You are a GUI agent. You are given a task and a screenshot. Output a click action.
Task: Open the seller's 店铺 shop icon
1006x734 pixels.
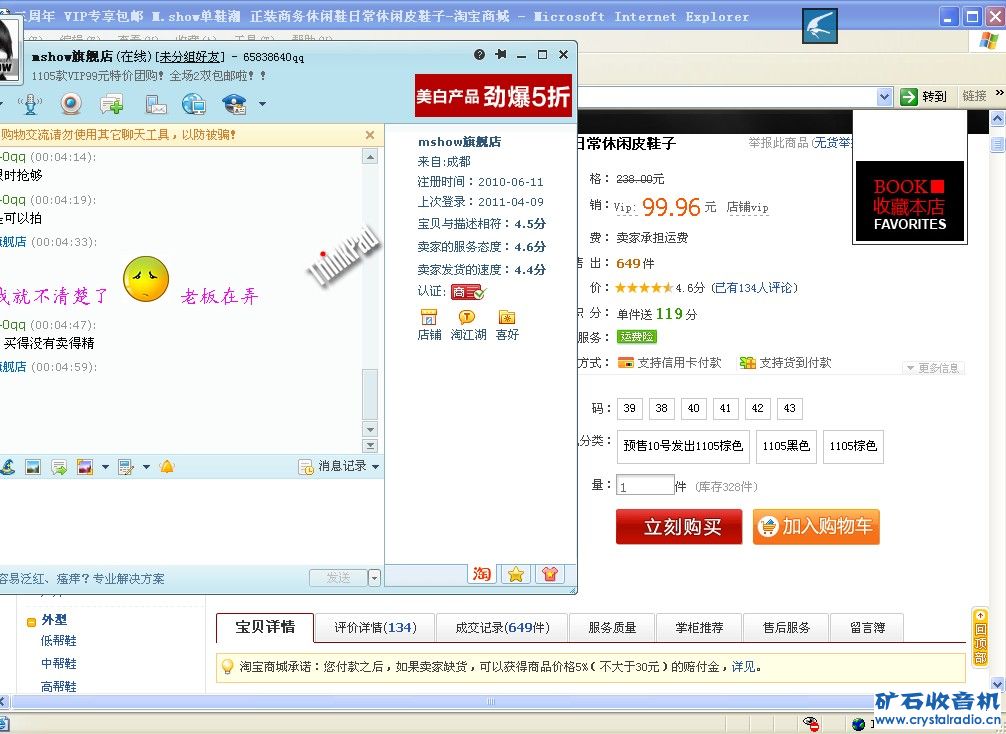coord(429,325)
